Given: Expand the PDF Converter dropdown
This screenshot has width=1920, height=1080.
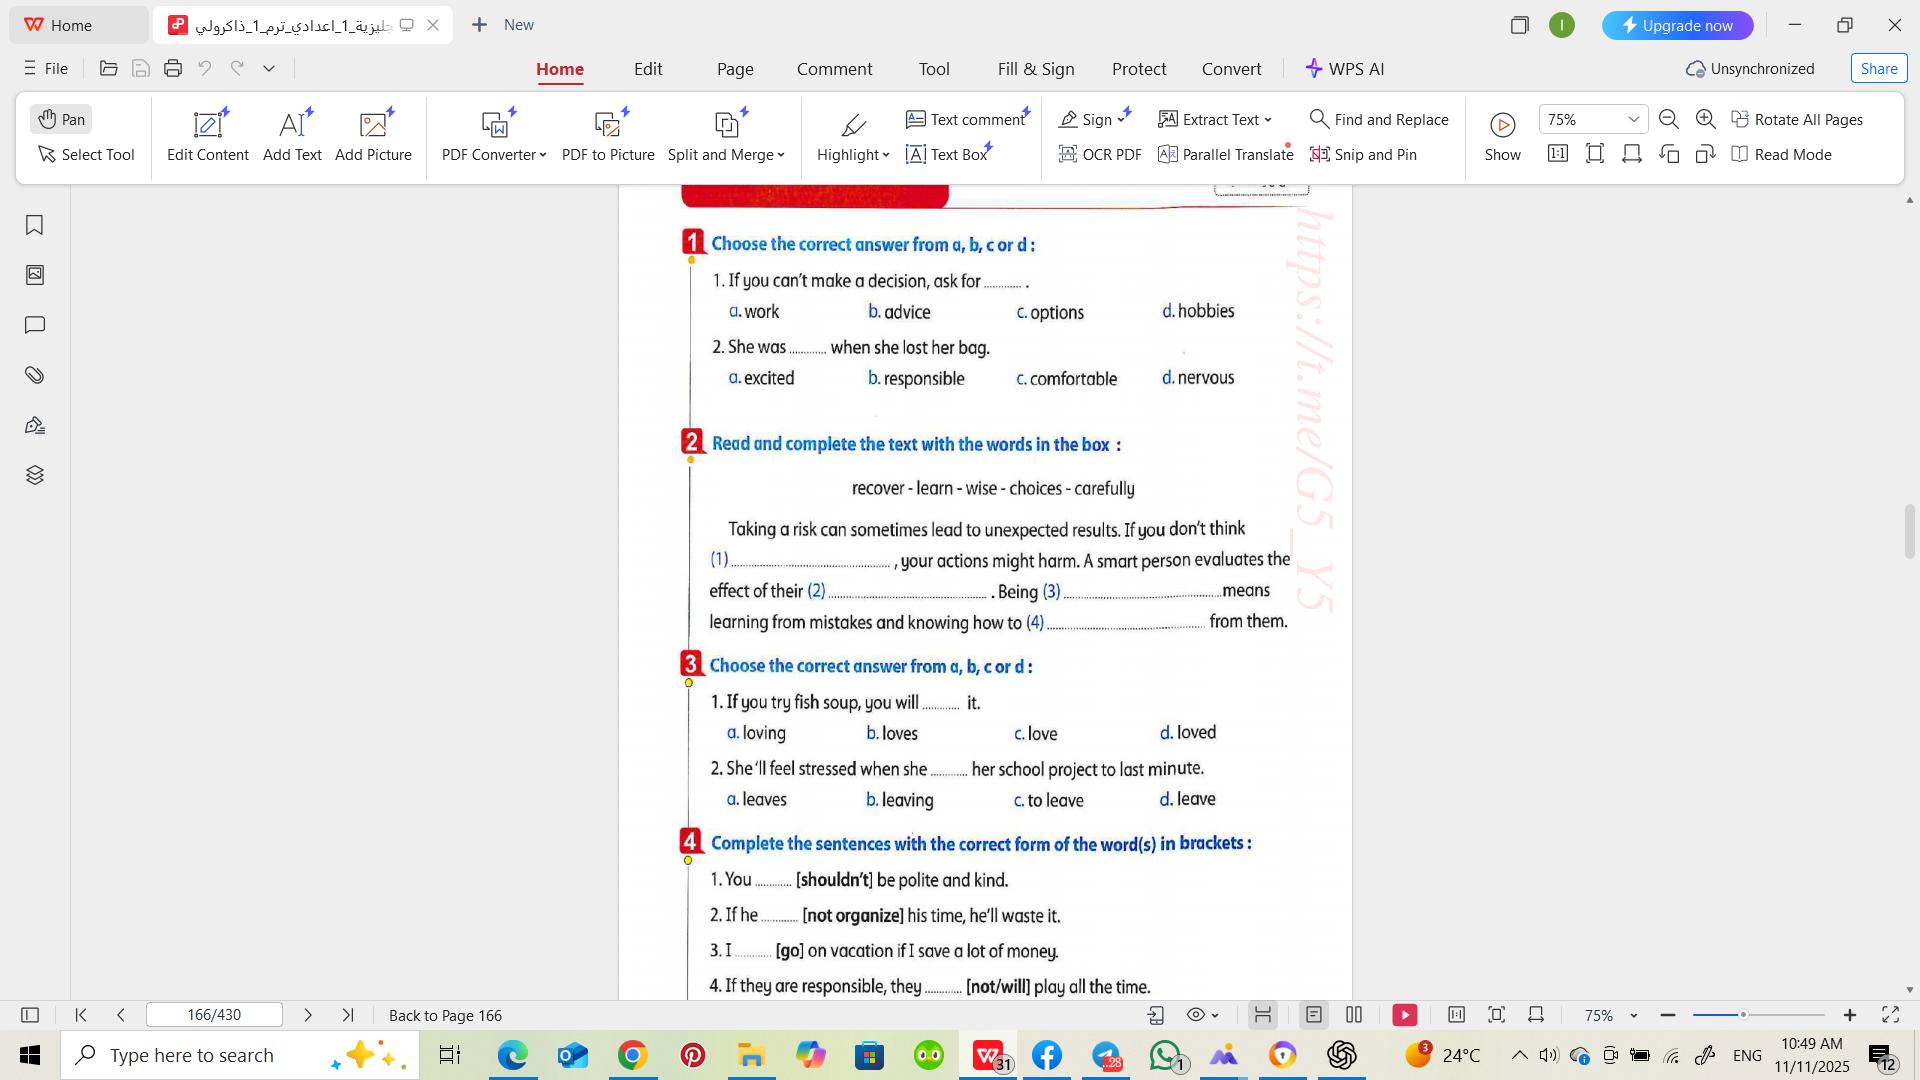Looking at the screenshot, I should click(543, 155).
